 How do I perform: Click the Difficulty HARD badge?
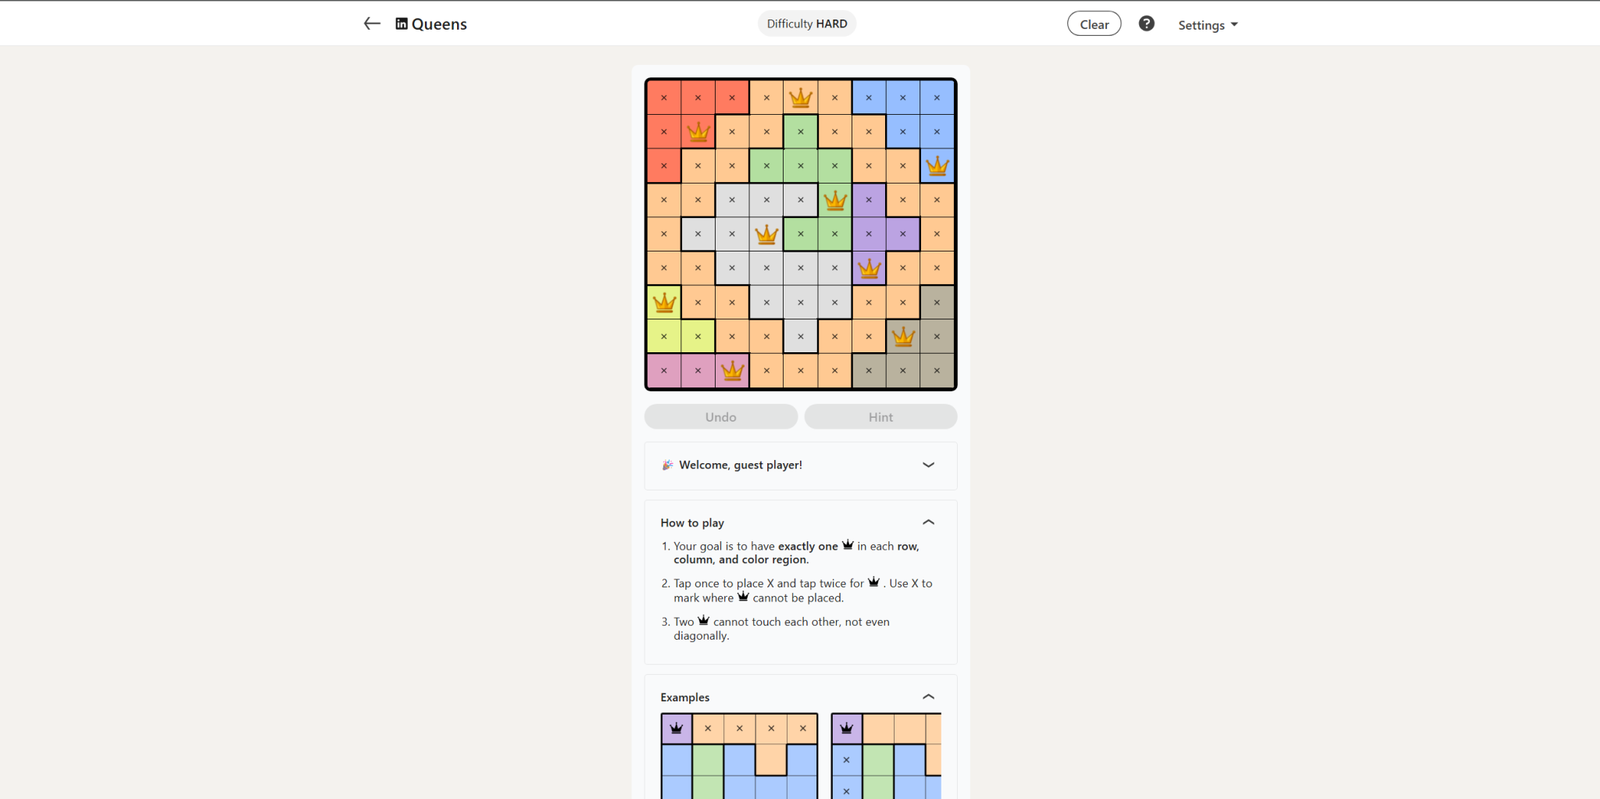(806, 24)
